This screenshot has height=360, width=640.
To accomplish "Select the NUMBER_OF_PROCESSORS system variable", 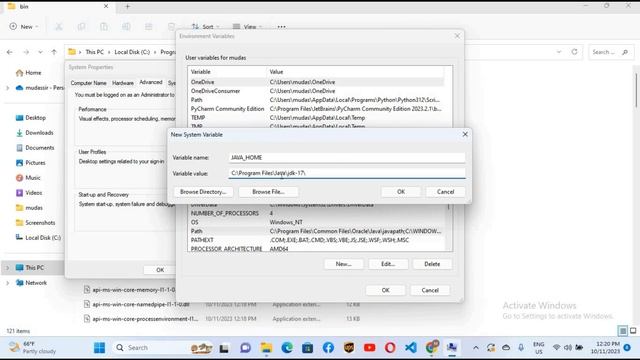I will [x=317, y=213].
